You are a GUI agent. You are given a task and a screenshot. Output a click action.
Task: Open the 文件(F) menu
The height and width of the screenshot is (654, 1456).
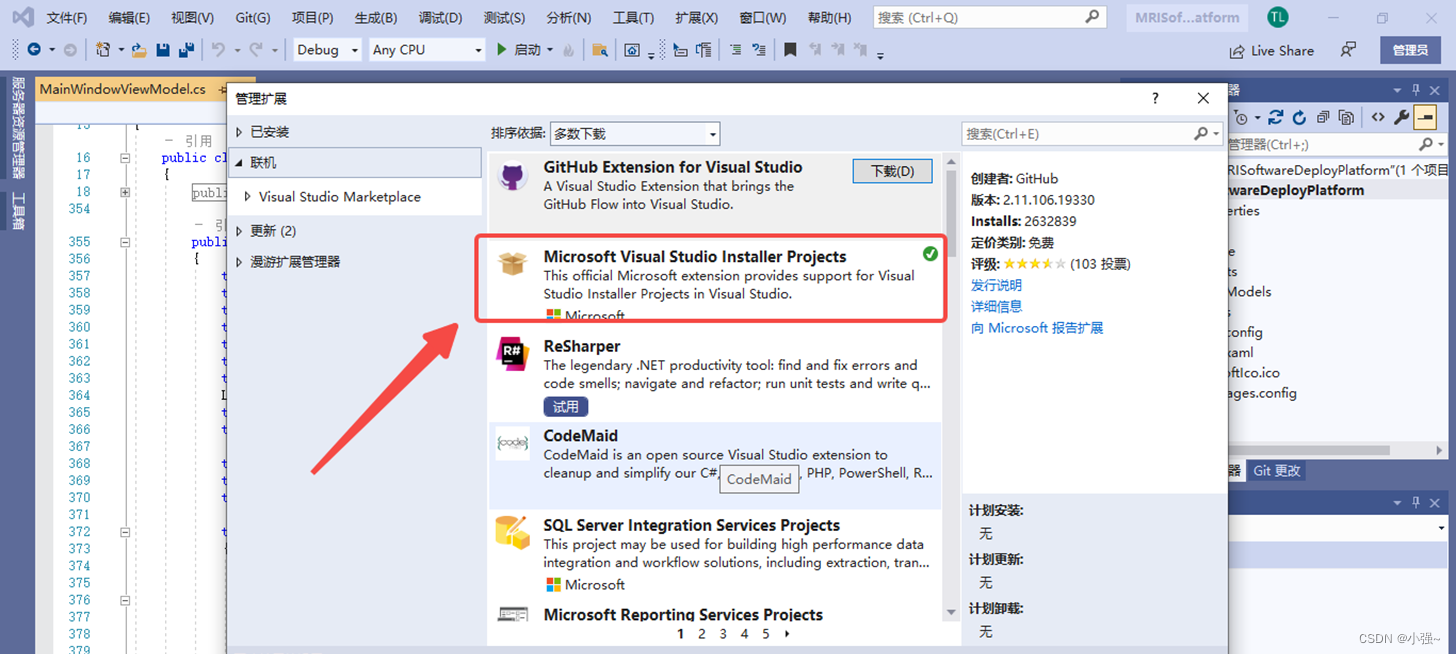point(67,18)
